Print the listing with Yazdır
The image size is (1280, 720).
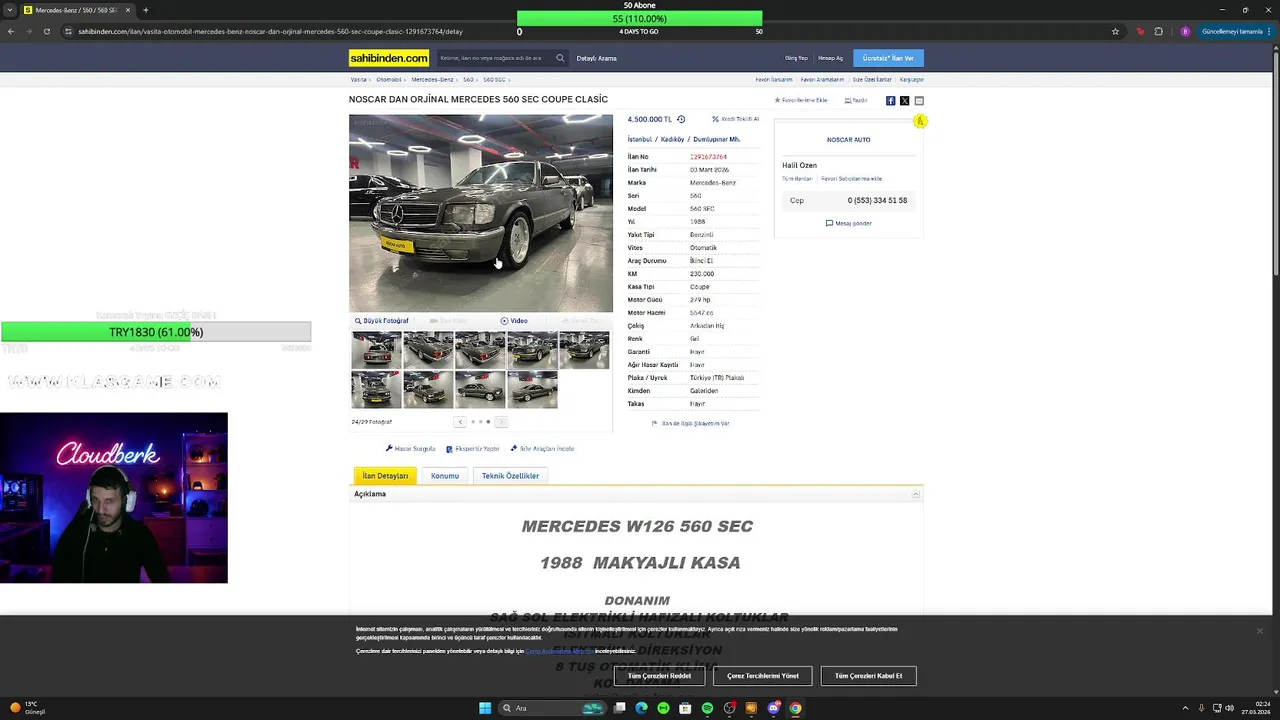pyautogui.click(x=855, y=100)
